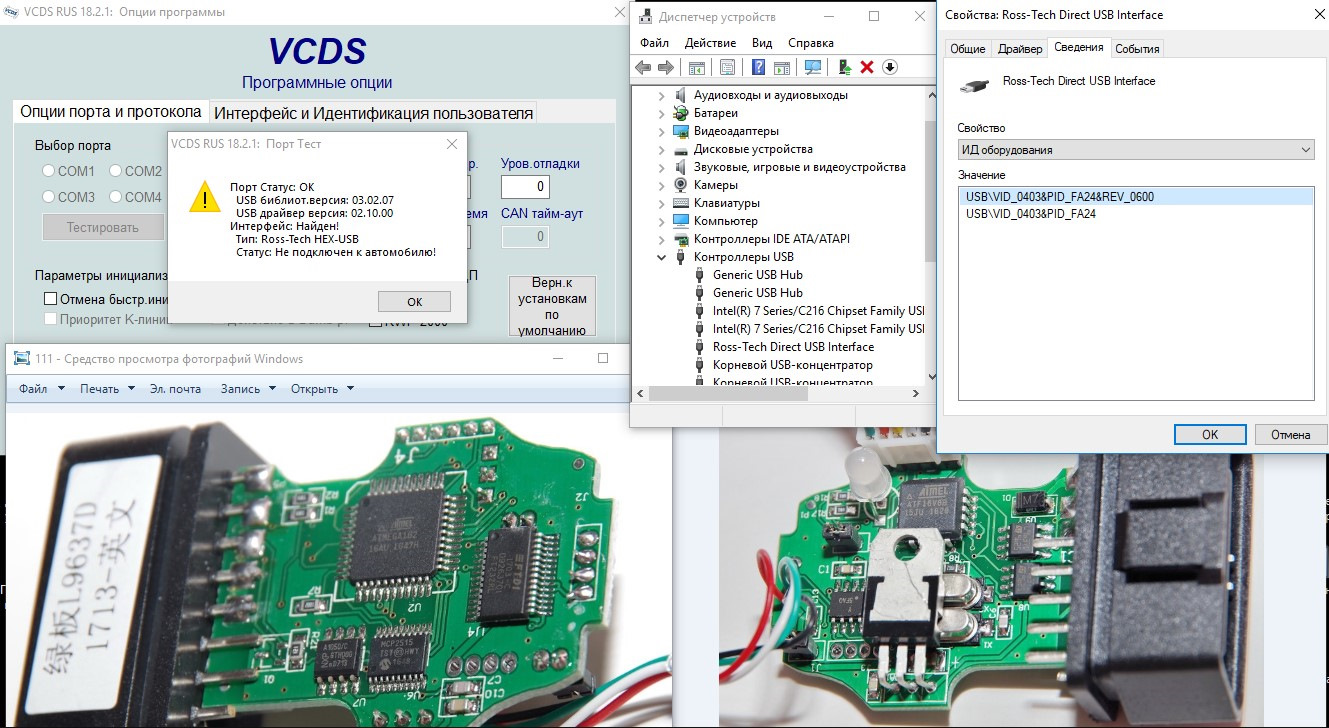Switch to the События tab in Properties

click(1137, 49)
